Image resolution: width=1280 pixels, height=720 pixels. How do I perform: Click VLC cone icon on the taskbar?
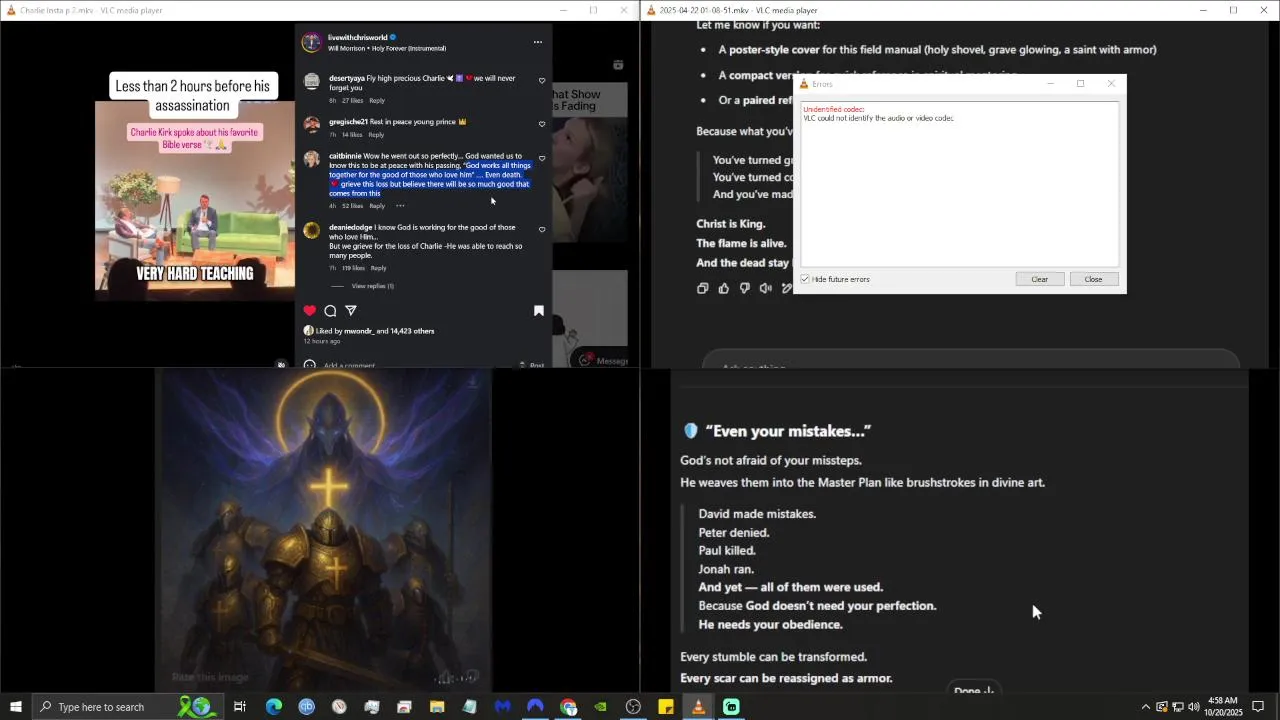698,707
